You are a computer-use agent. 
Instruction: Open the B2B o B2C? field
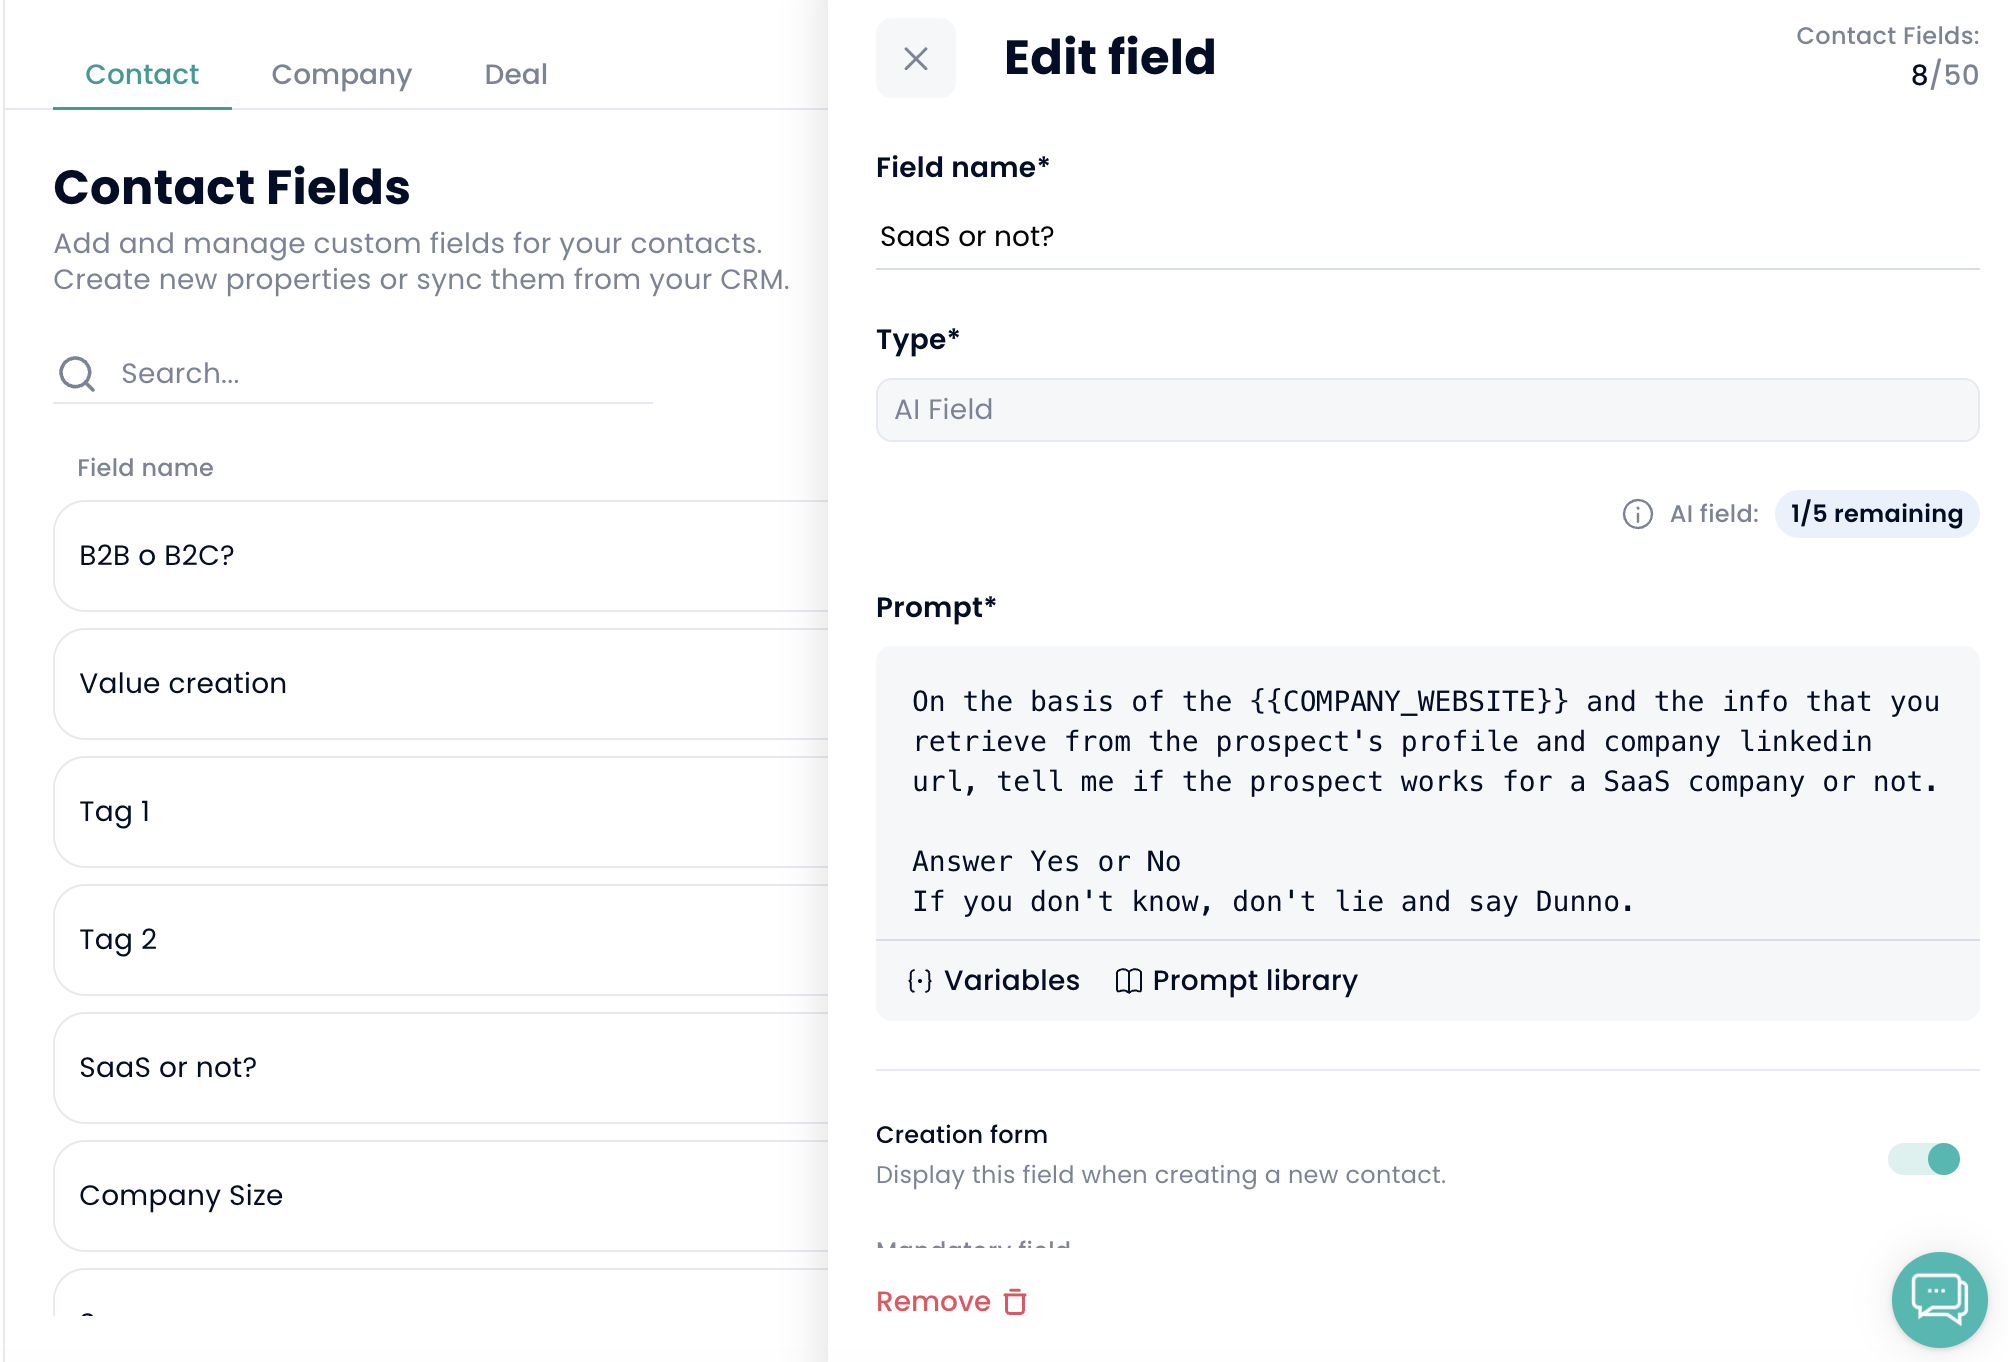pos(440,556)
